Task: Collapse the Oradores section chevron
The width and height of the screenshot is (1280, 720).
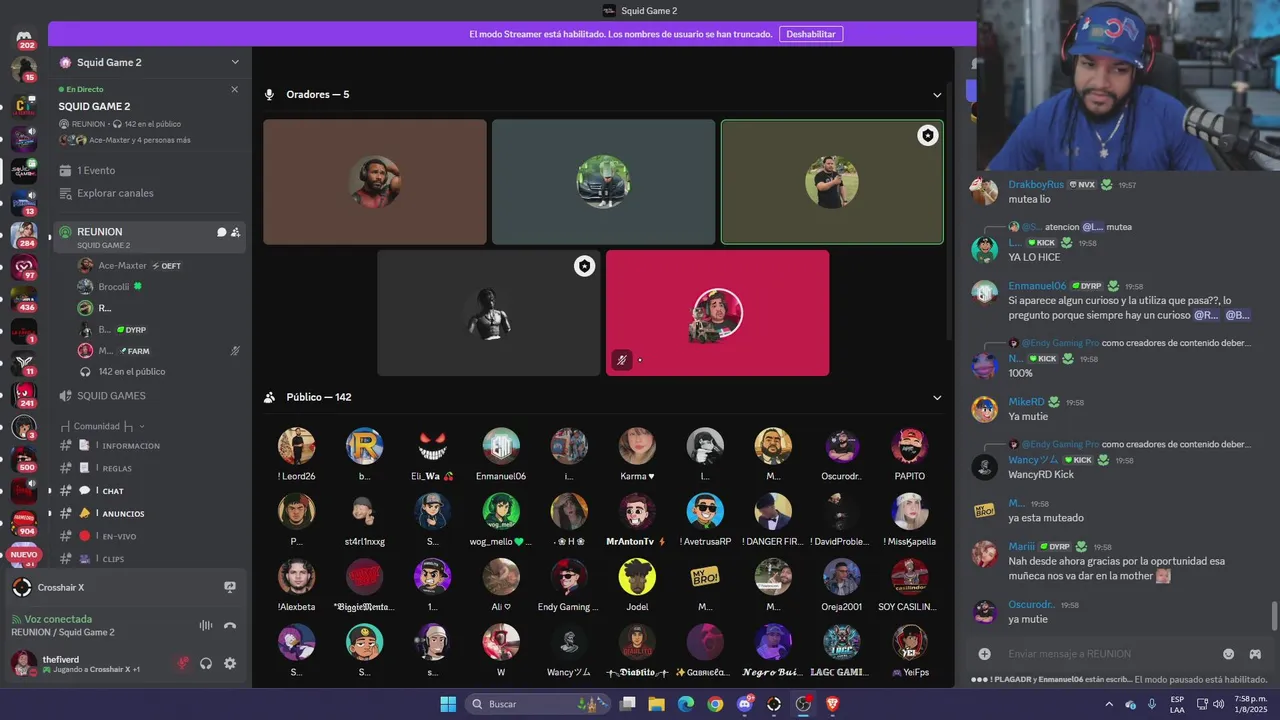Action: (x=937, y=95)
